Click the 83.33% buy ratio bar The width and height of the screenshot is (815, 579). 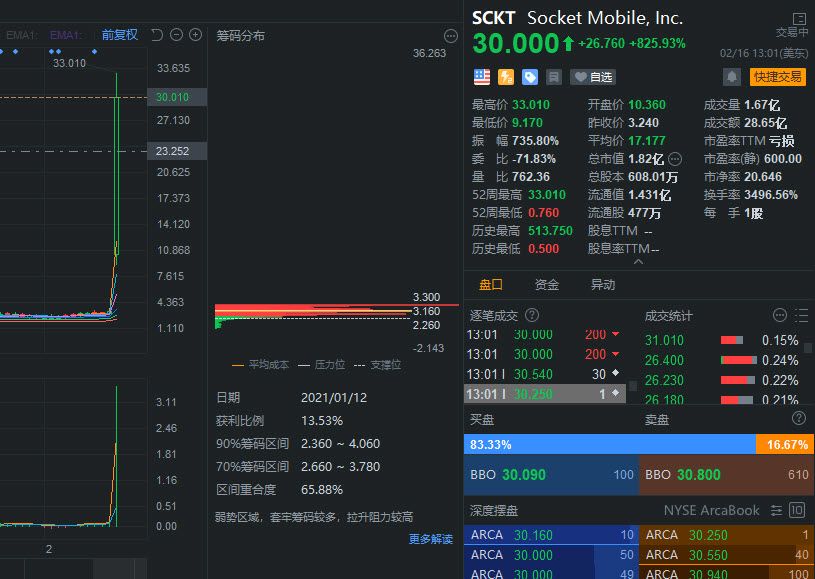pos(610,444)
